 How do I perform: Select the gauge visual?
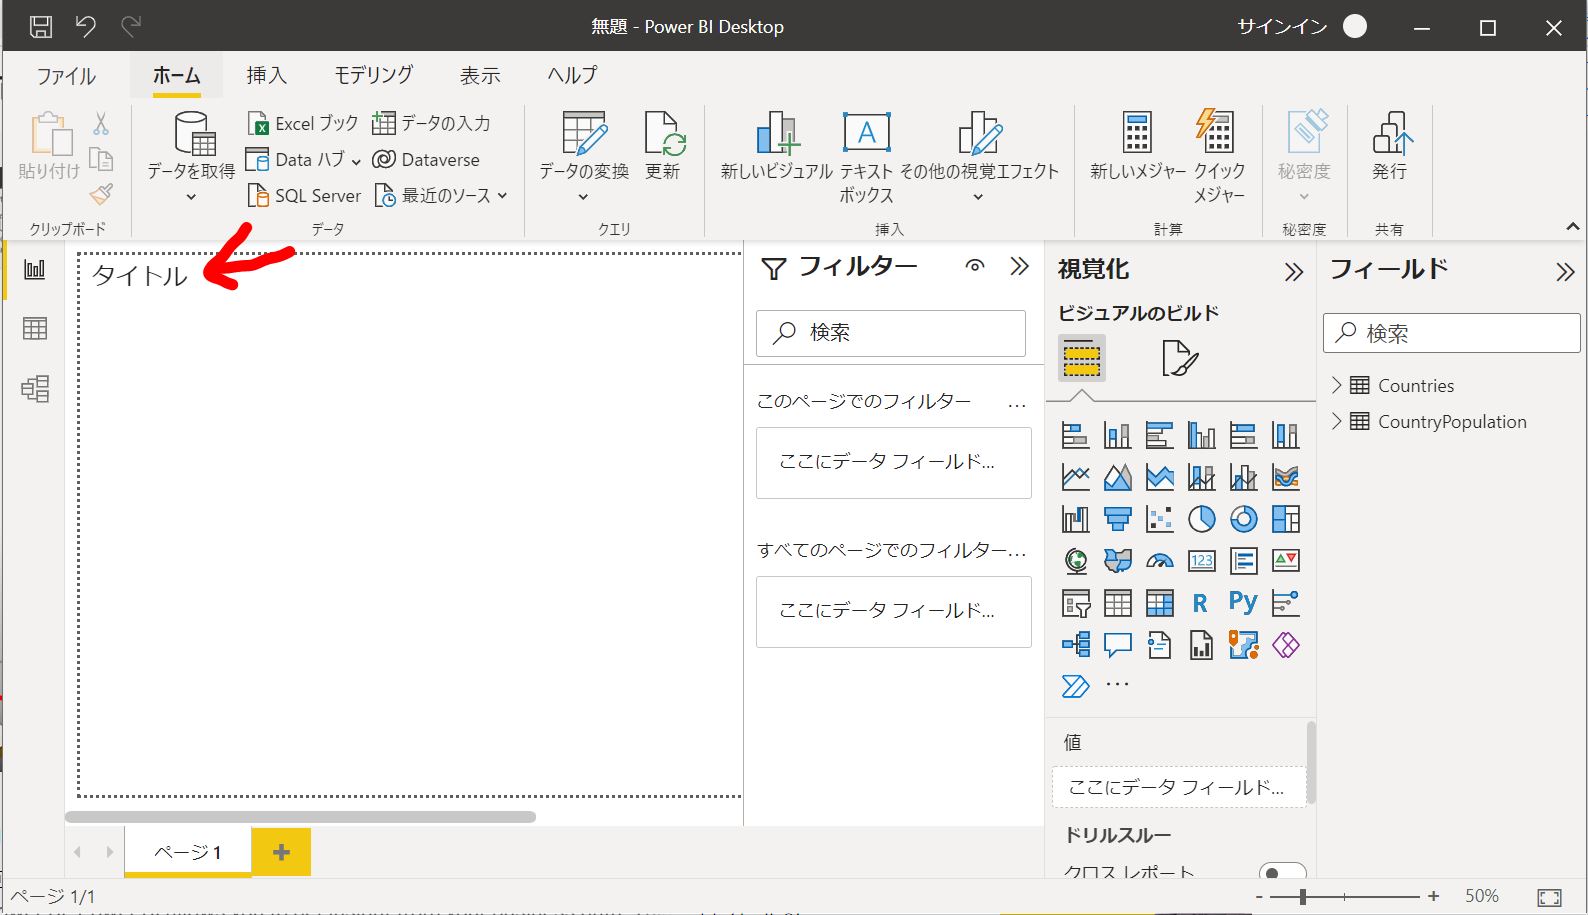pos(1159,561)
